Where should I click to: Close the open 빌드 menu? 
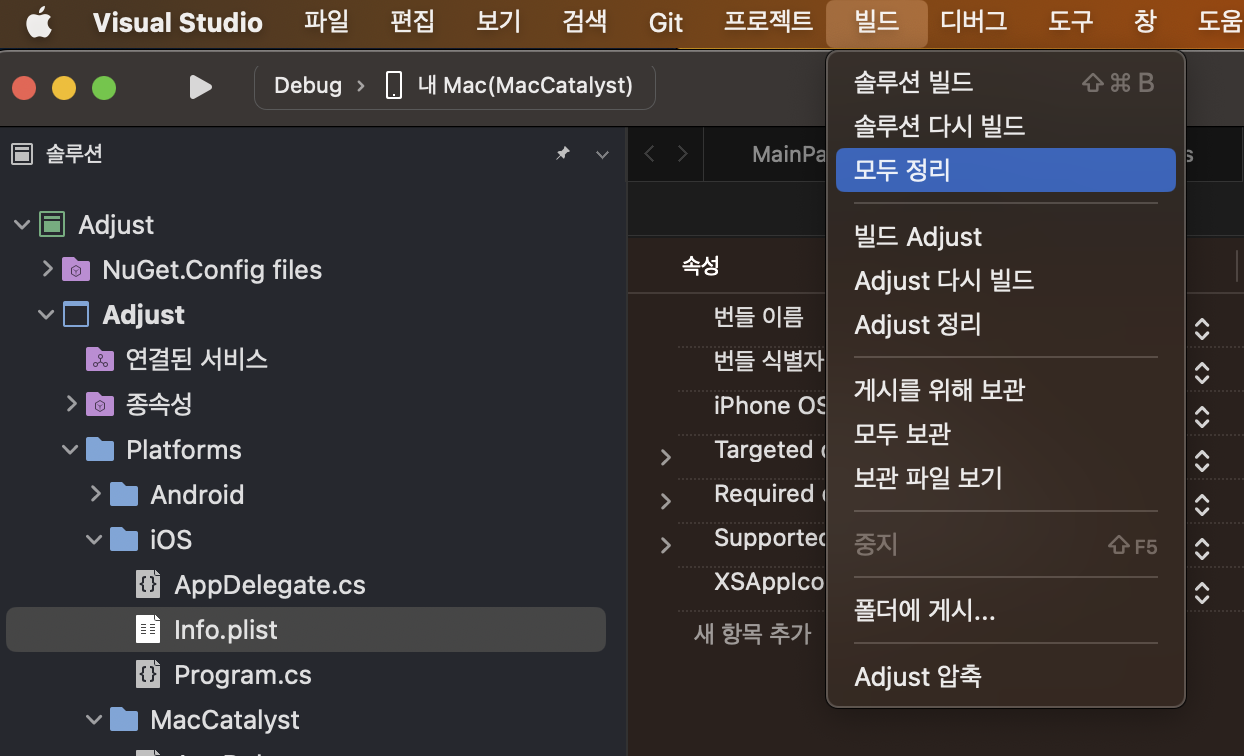(877, 23)
